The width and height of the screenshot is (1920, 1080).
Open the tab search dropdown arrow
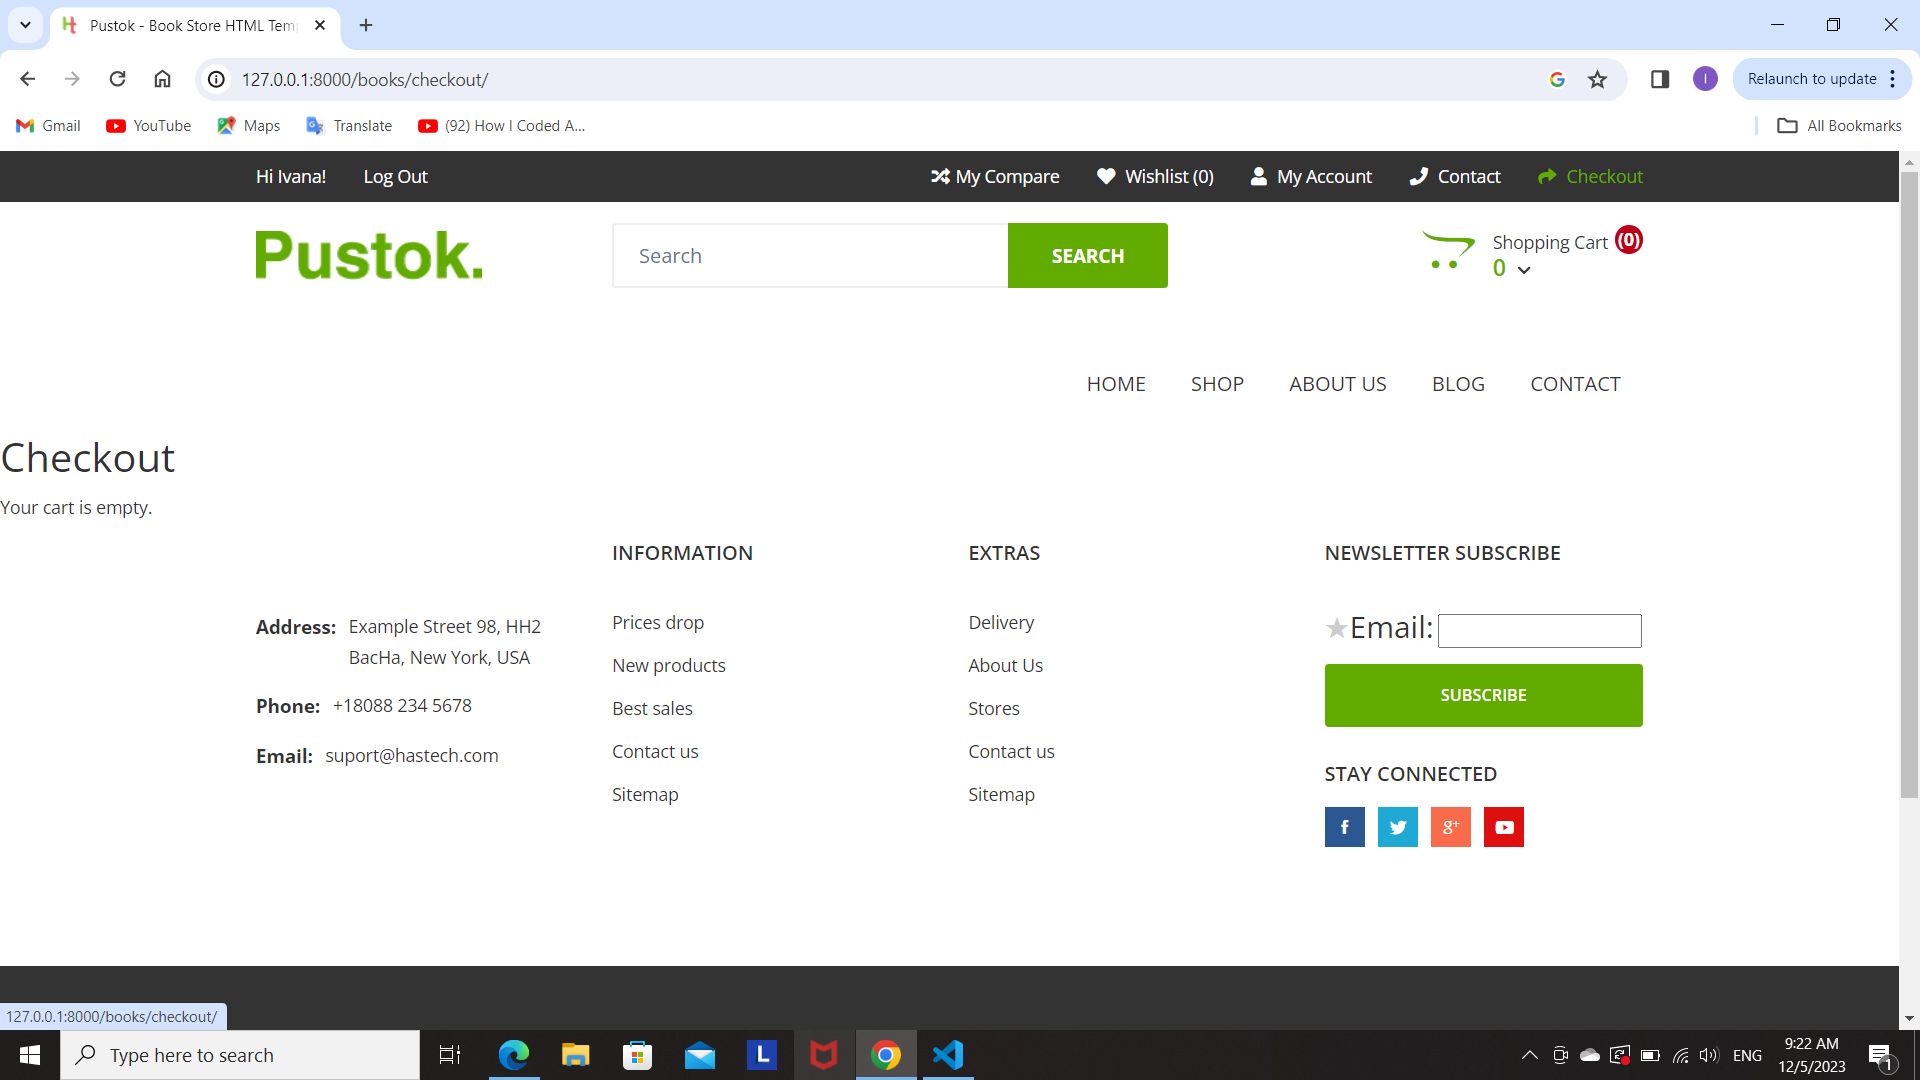coord(25,25)
